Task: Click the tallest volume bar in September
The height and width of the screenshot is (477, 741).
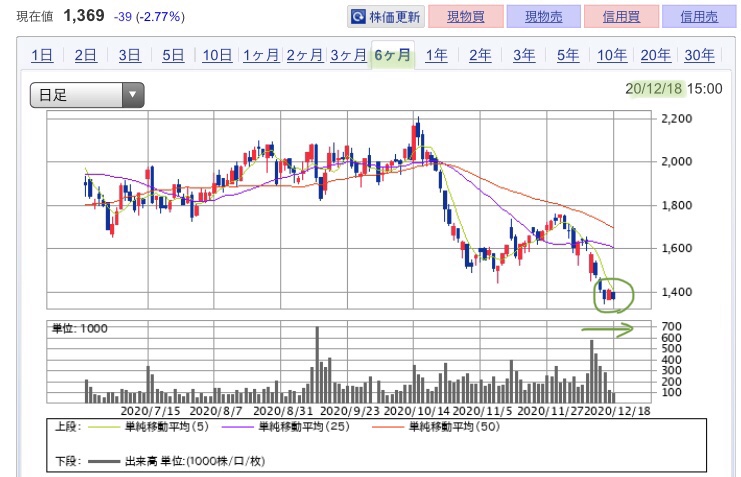Action: tap(317, 364)
